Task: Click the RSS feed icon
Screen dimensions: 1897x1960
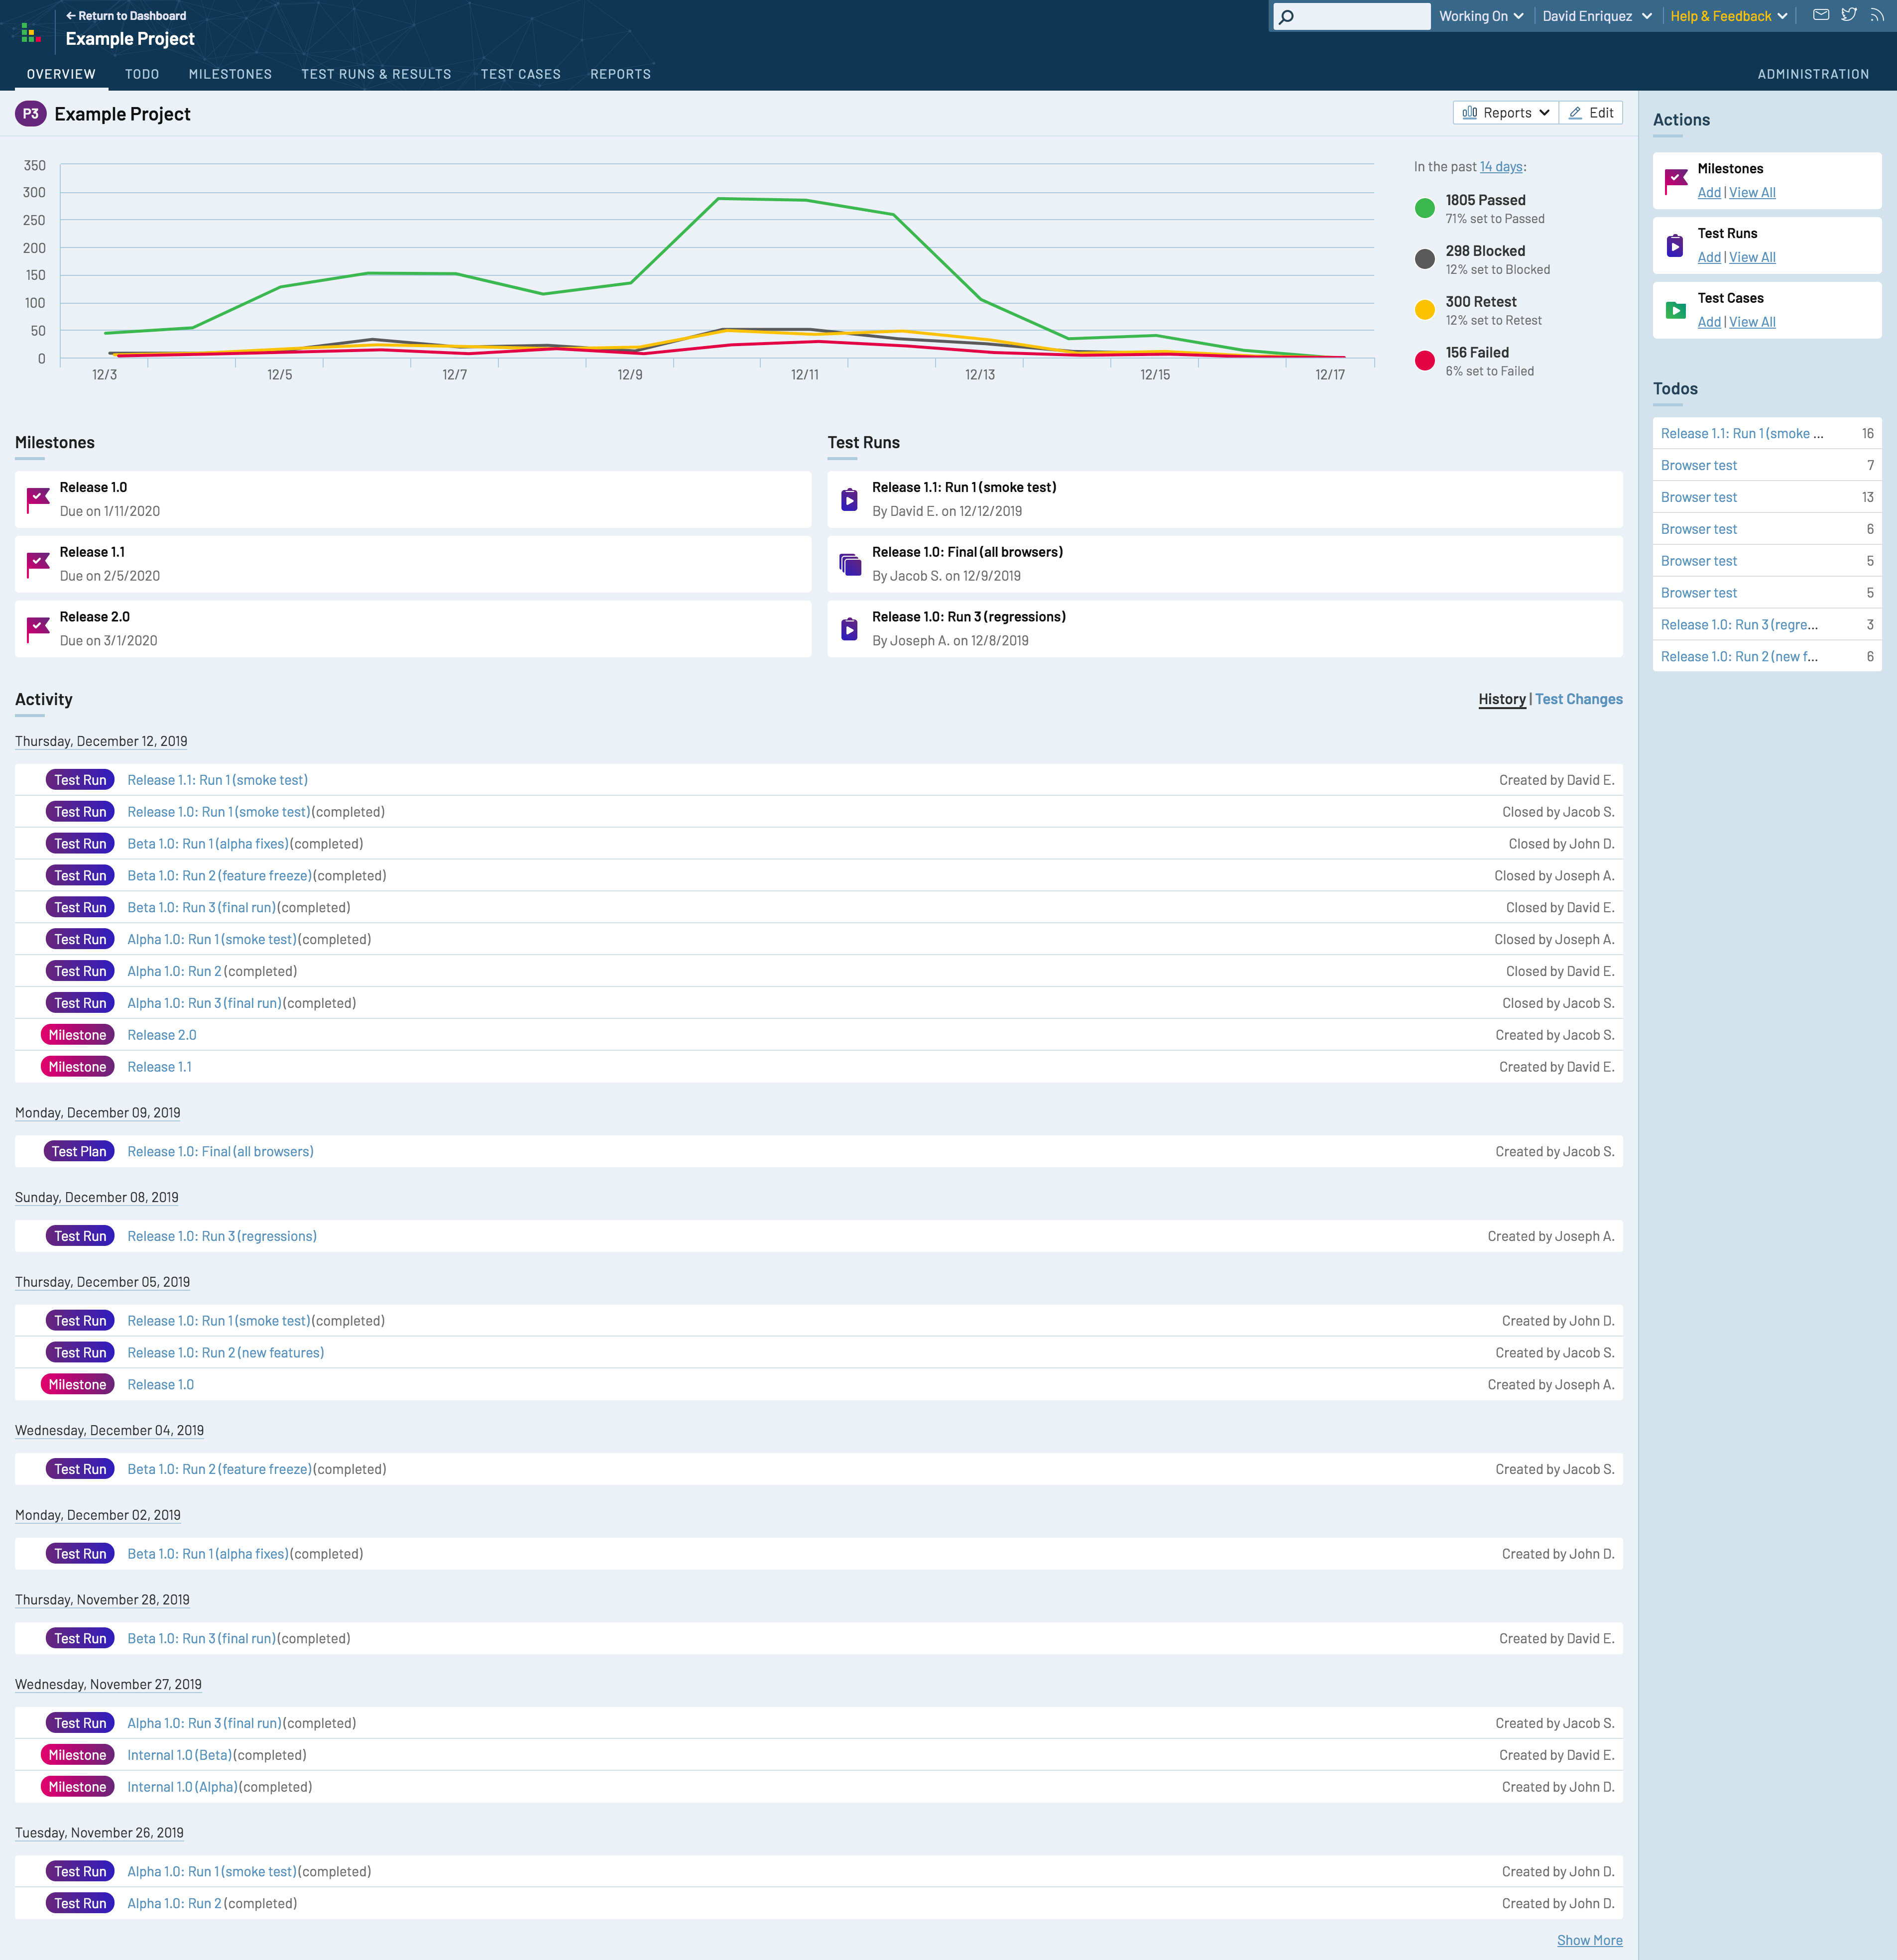Action: (1877, 15)
